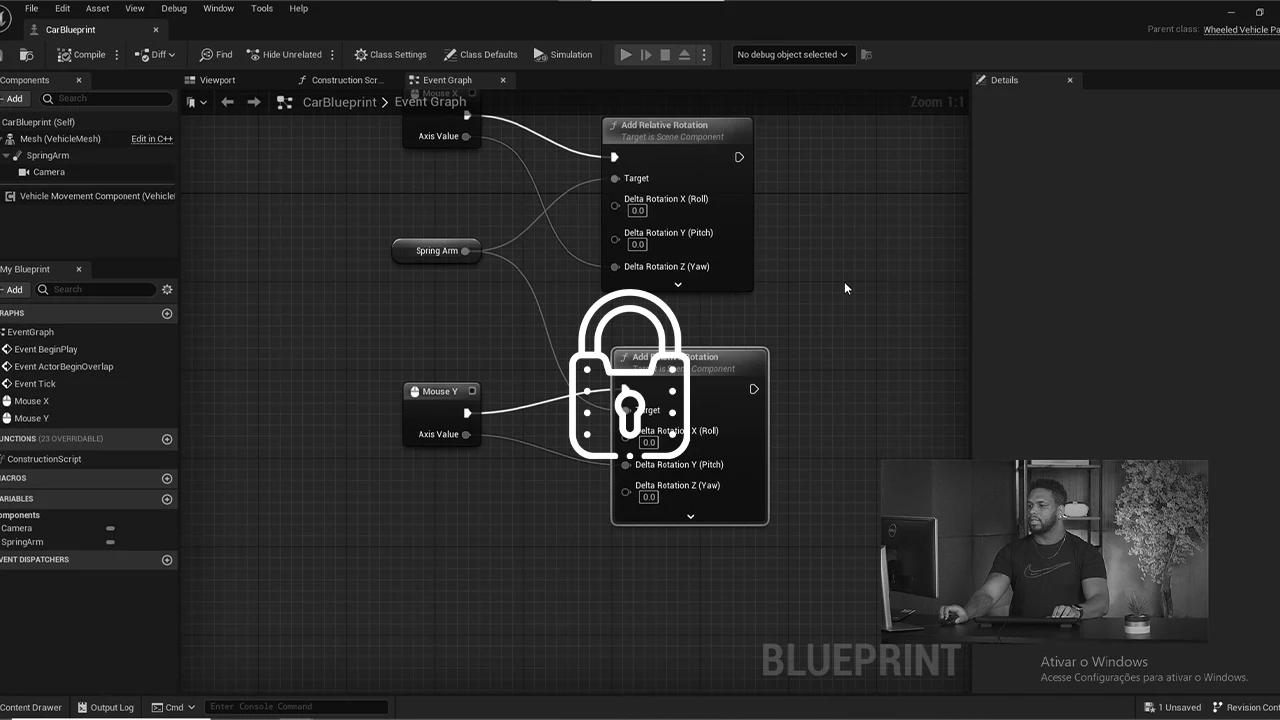The height and width of the screenshot is (720, 1280).
Task: Click Mouse Y node Axis Value pin
Action: pyautogui.click(x=466, y=434)
